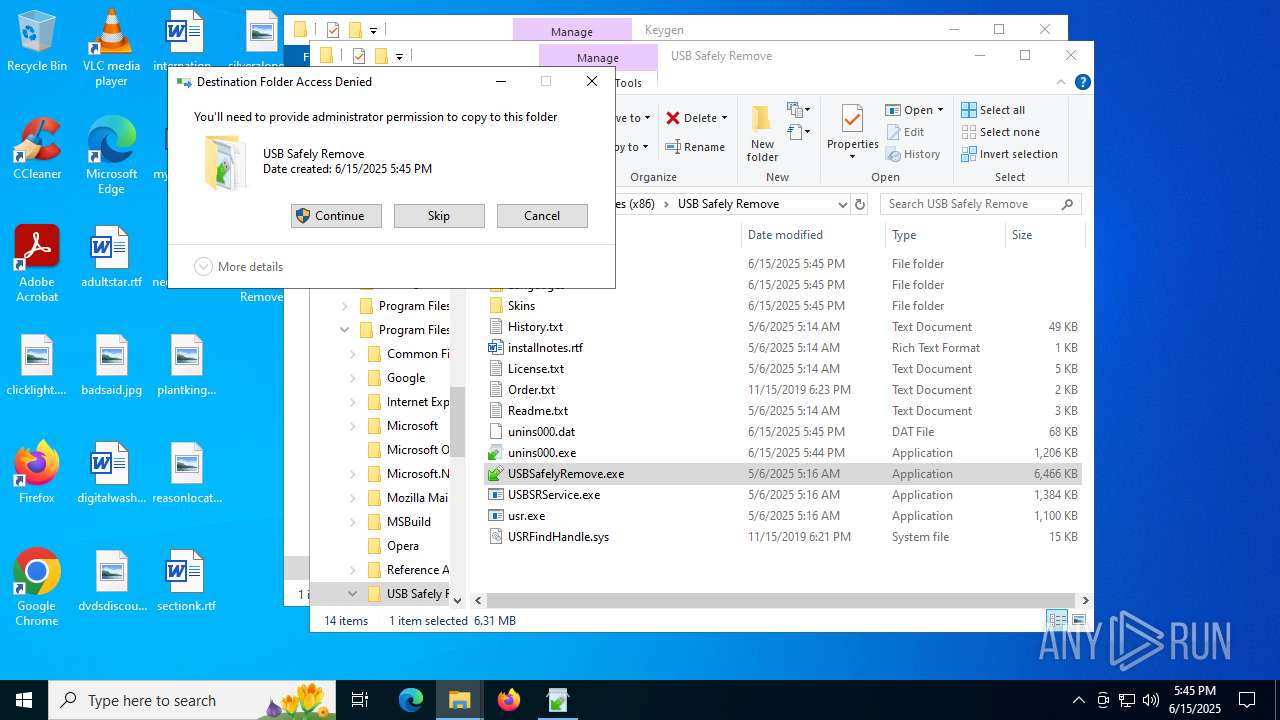The image size is (1280, 720).
Task: Launch VLC media player shortcut
Action: tap(111, 48)
